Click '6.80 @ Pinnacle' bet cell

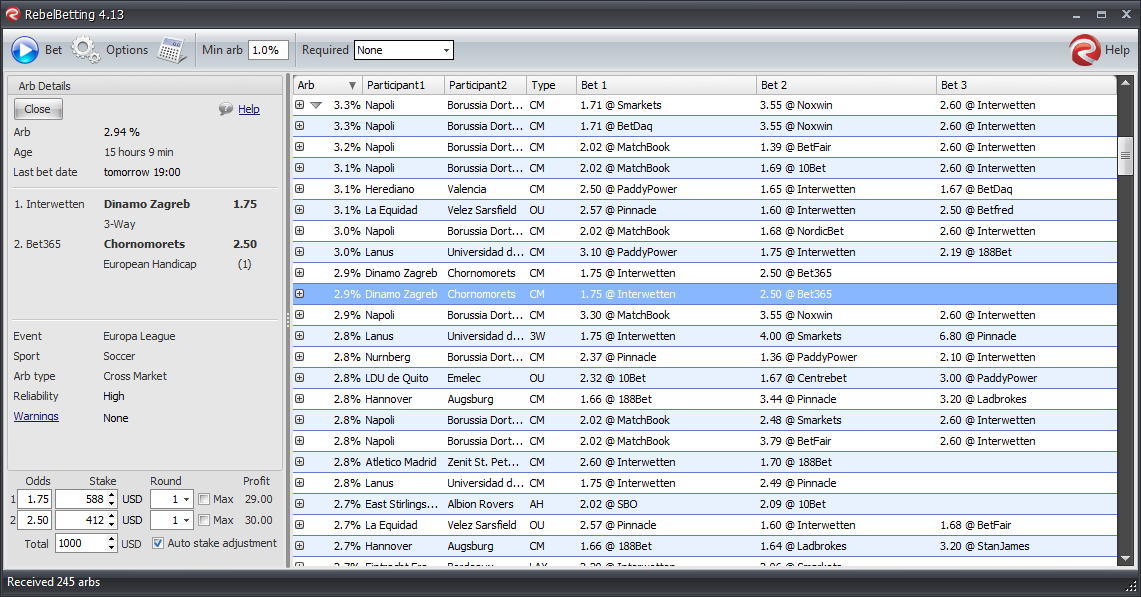[978, 336]
